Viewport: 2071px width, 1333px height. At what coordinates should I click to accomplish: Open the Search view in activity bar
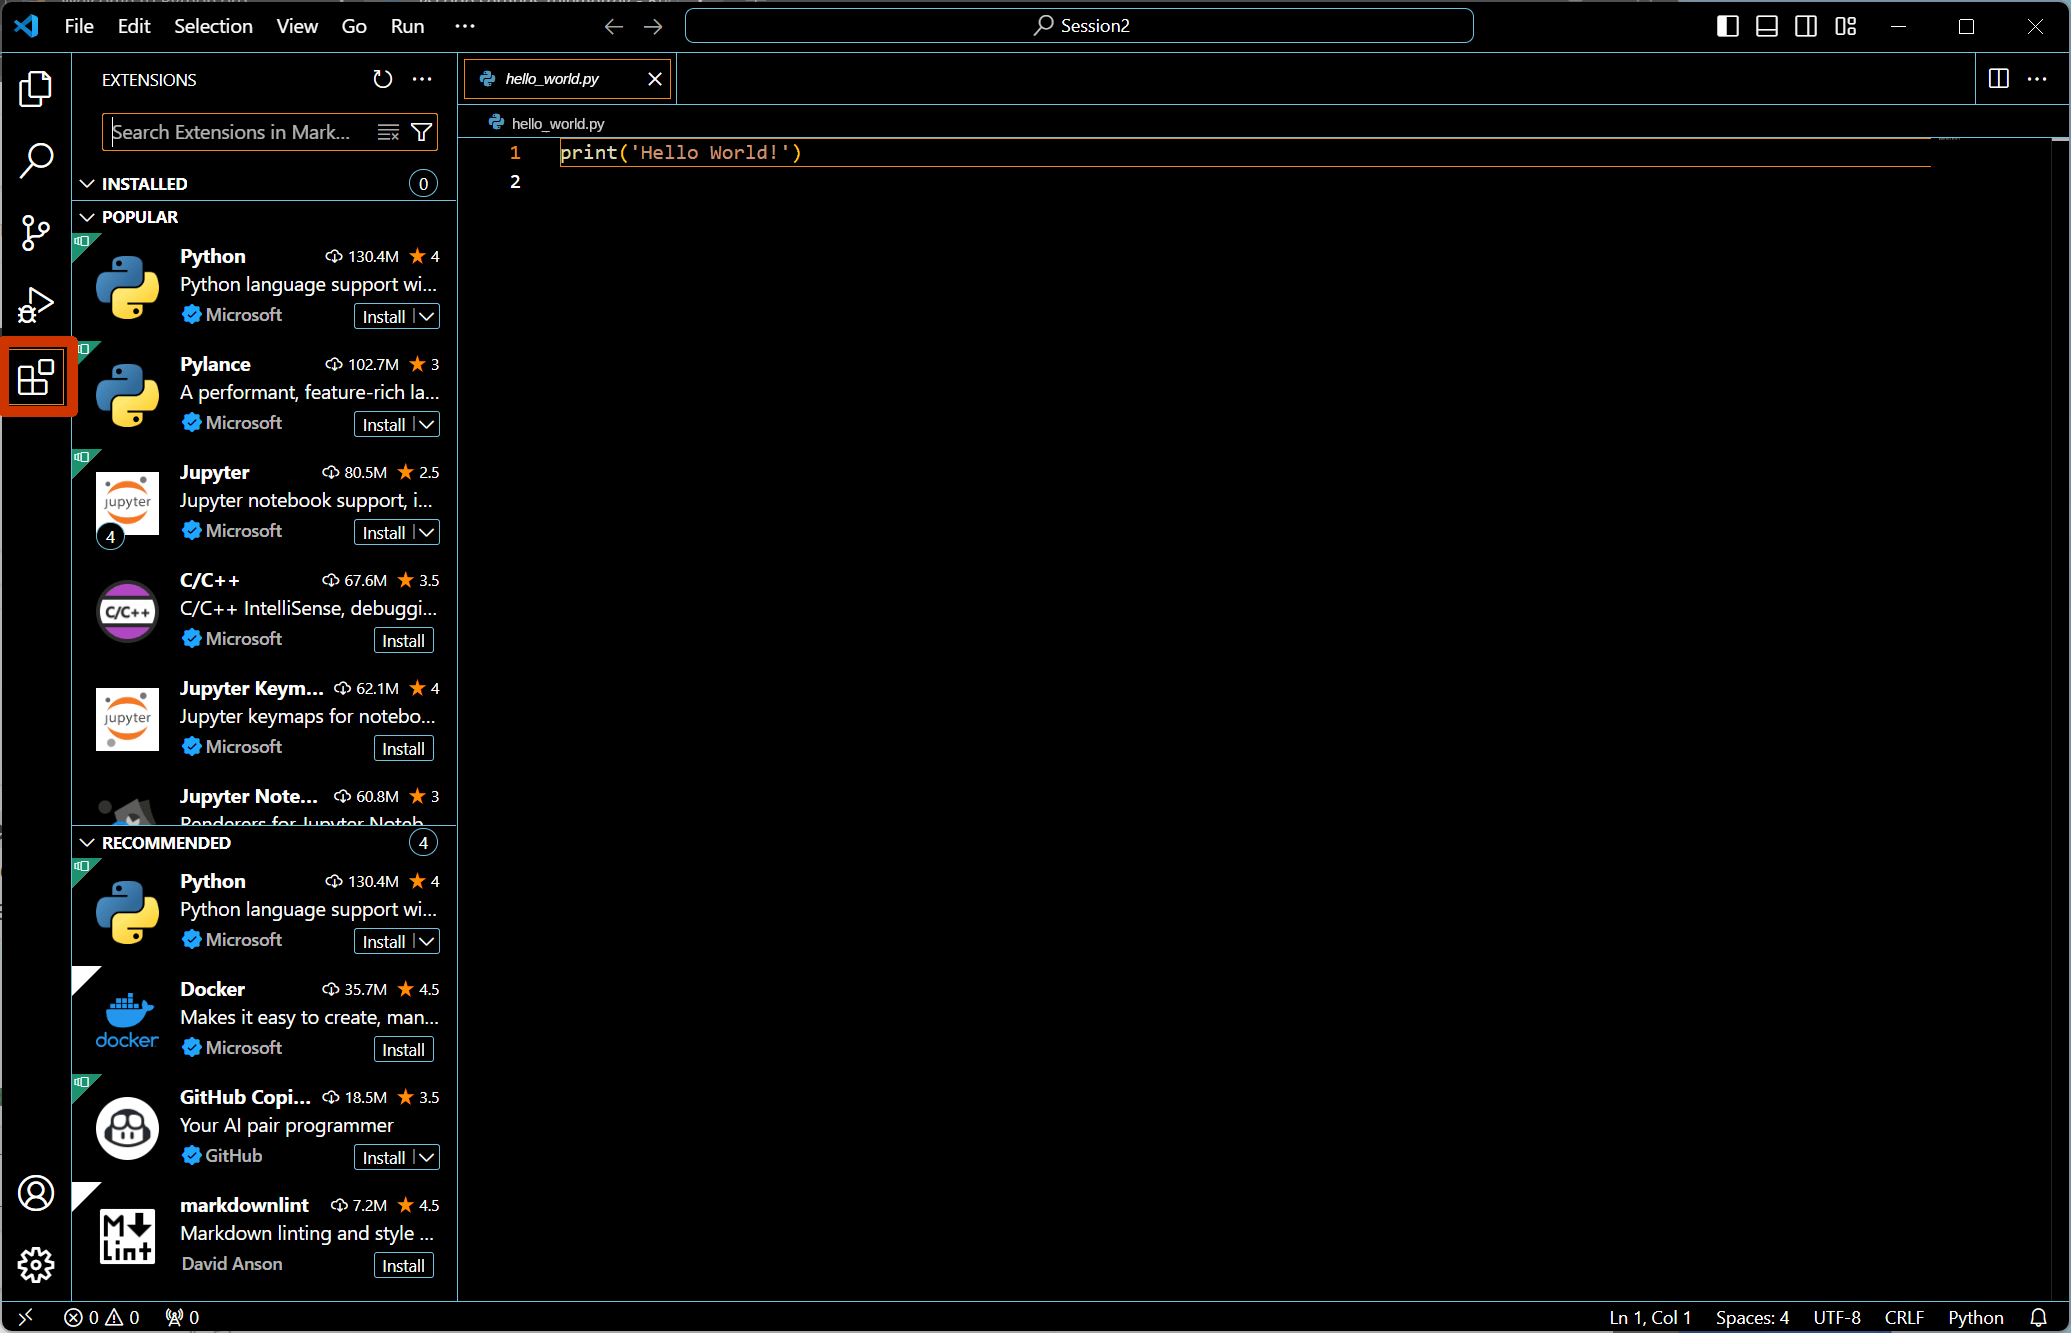pos(35,160)
